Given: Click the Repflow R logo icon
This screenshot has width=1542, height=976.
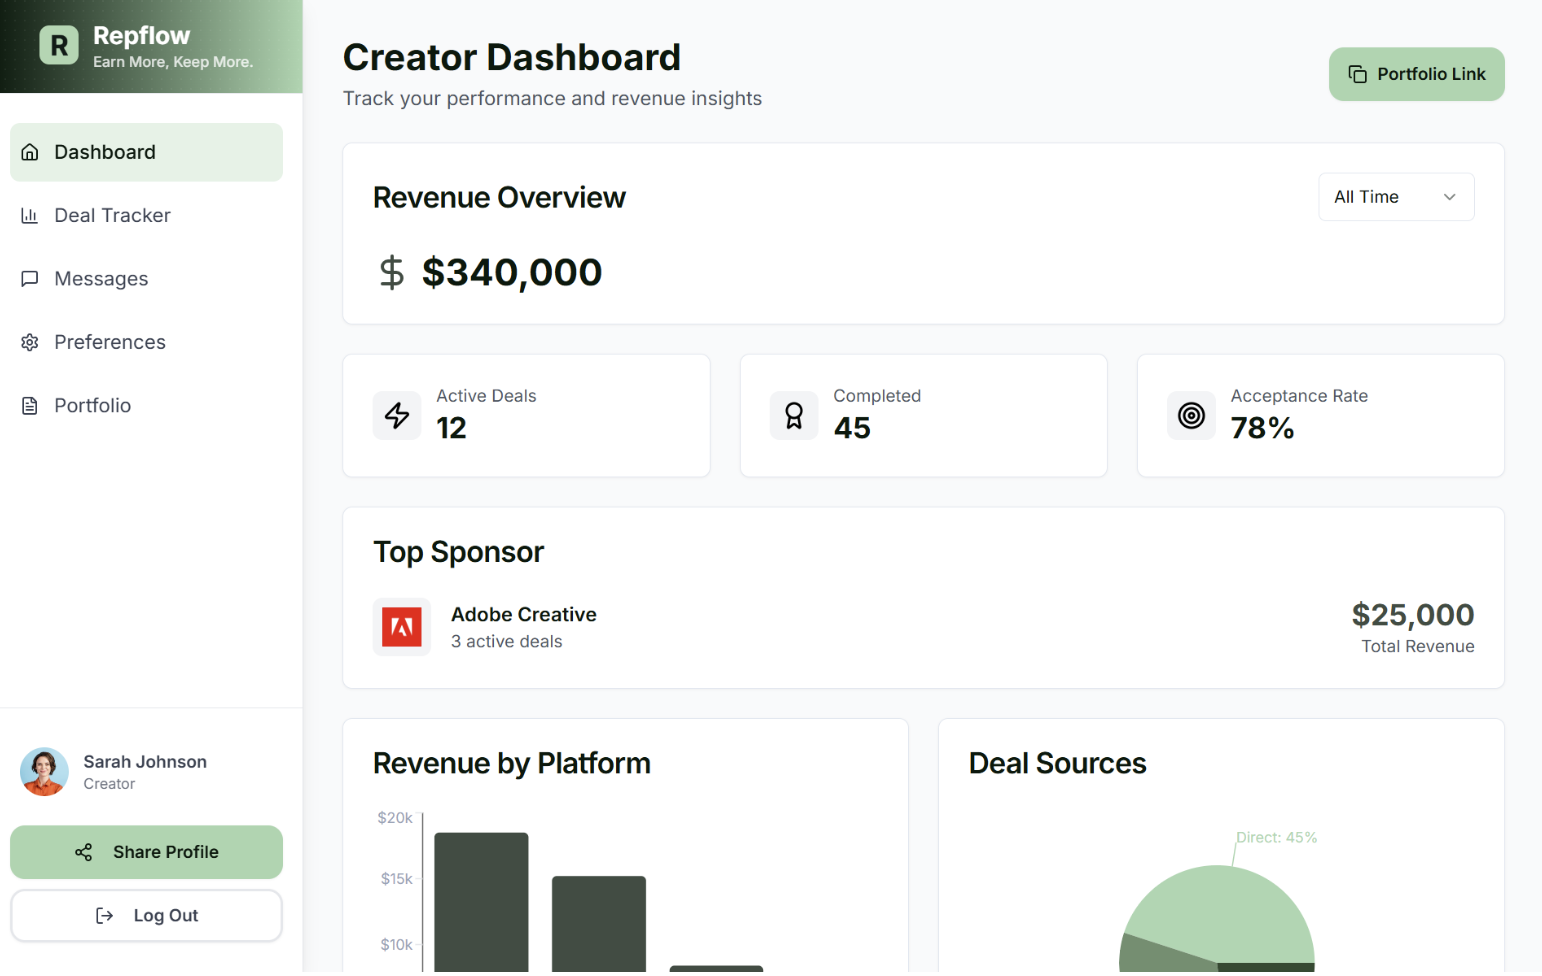Looking at the screenshot, I should pyautogui.click(x=59, y=45).
